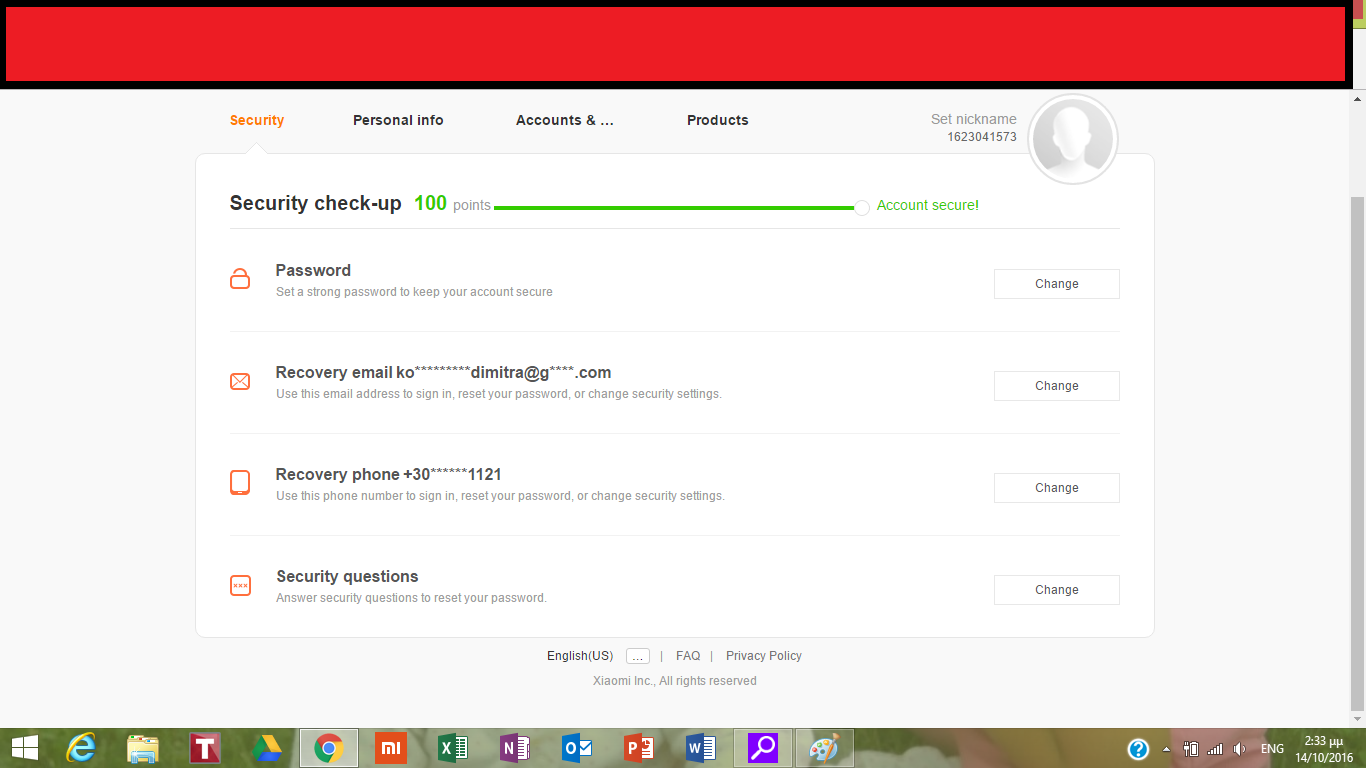This screenshot has height=768, width=1366.
Task: Click the Recovery email envelope icon
Action: 240,381
